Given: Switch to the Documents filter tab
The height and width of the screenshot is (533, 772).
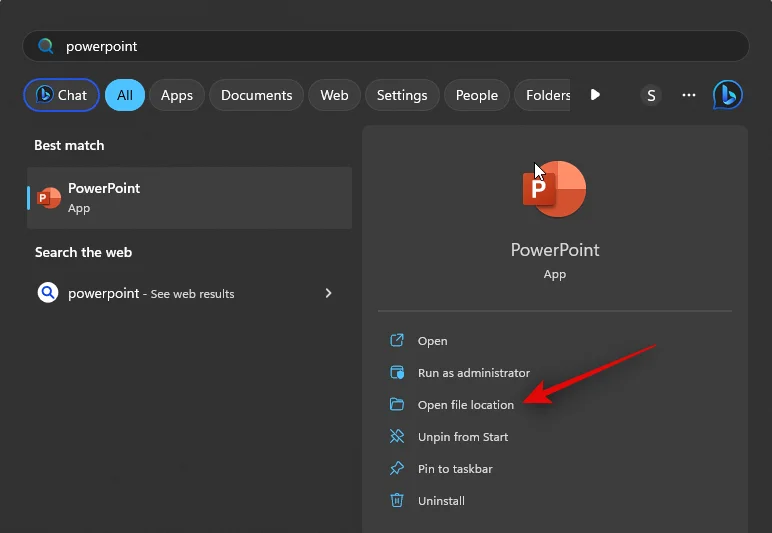Looking at the screenshot, I should pyautogui.click(x=256, y=95).
